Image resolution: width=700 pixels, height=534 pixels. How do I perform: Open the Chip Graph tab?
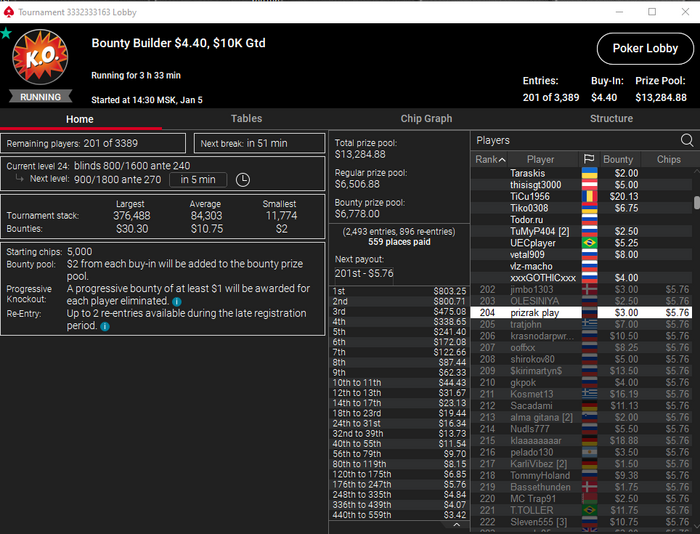tap(426, 118)
